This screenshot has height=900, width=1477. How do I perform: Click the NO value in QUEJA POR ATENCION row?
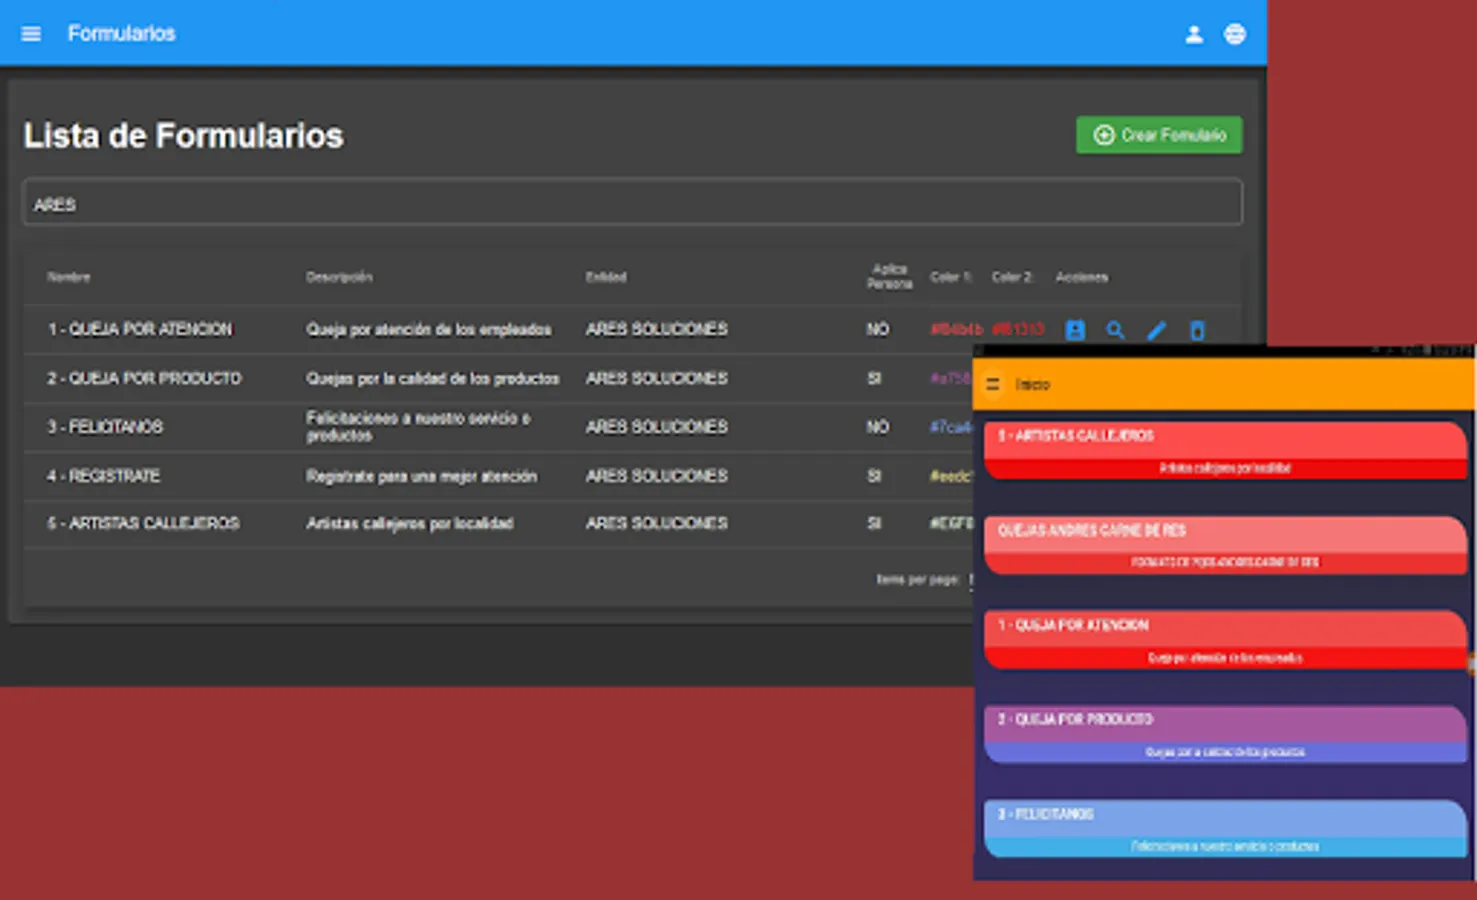click(878, 329)
